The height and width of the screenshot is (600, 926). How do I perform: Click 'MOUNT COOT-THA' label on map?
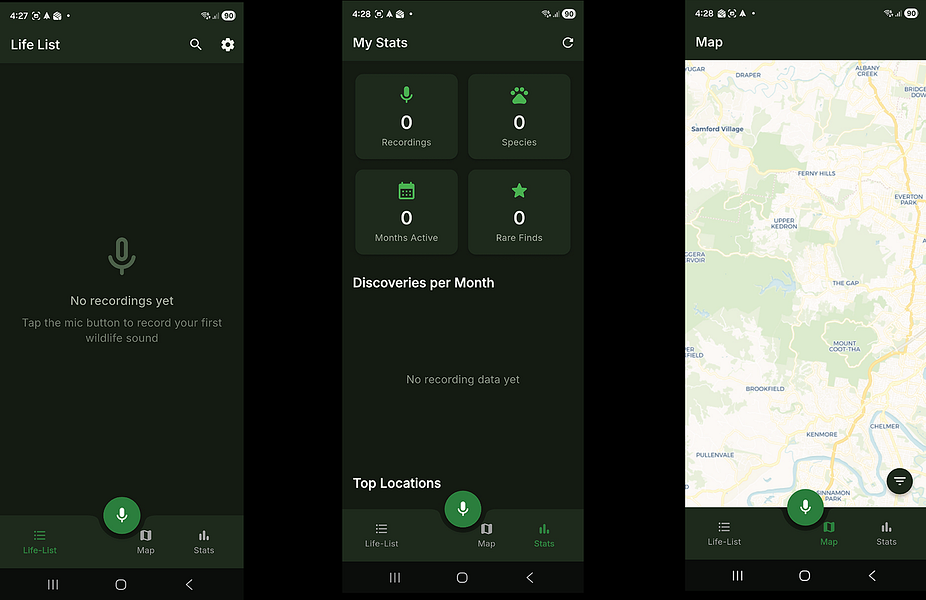coord(845,346)
